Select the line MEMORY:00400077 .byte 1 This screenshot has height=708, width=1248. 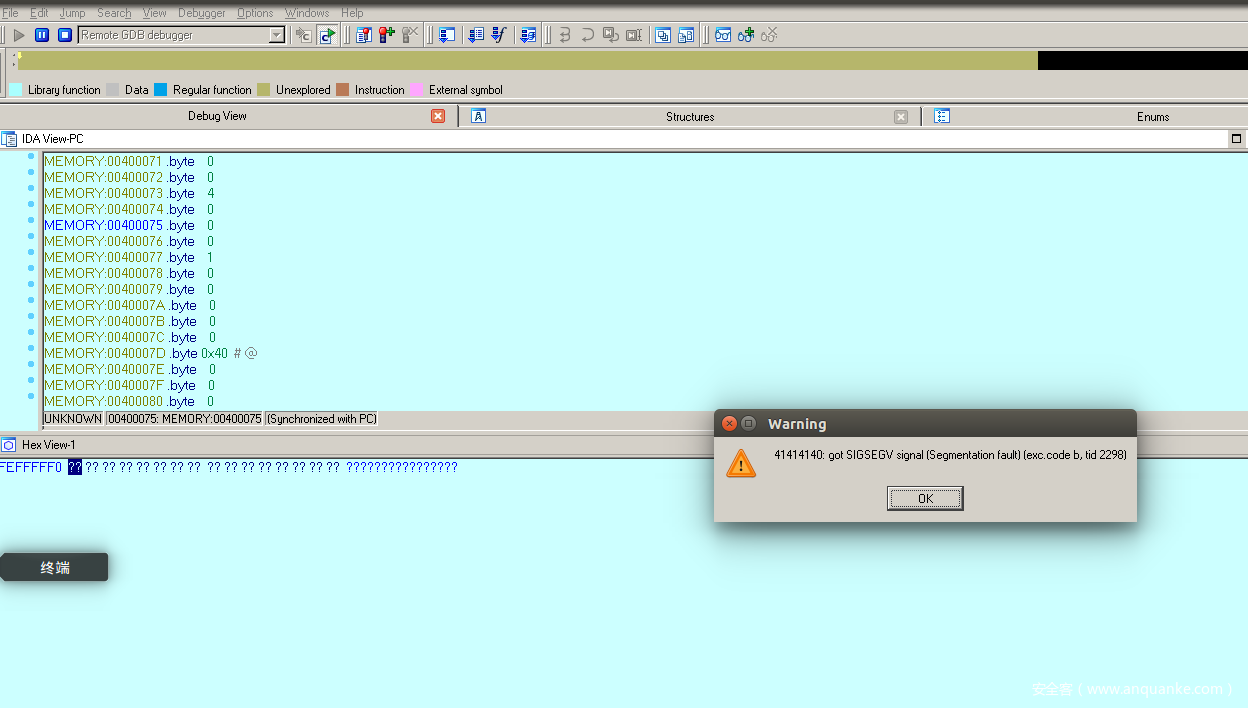point(129,257)
